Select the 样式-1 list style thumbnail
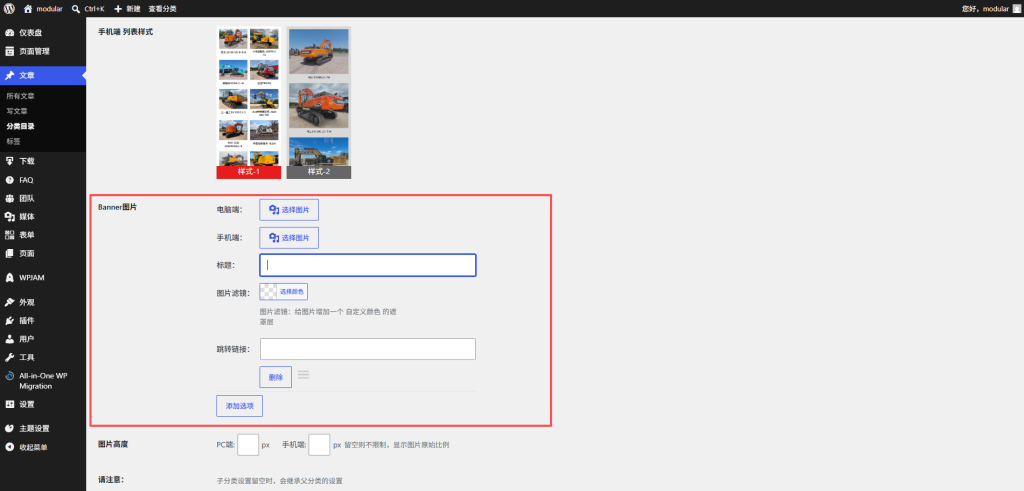1024x491 pixels. 249,103
